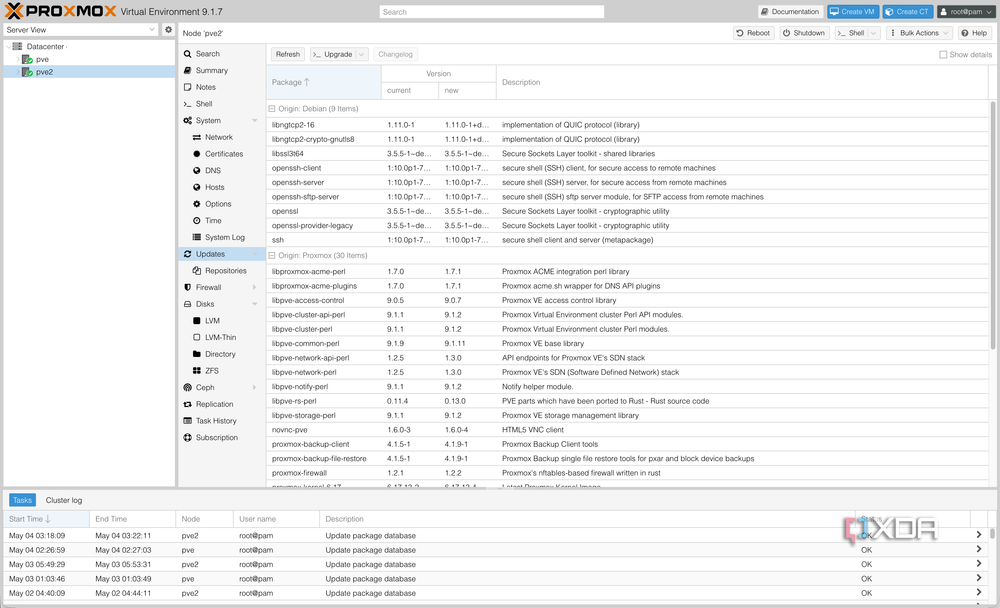The image size is (1000, 608).
Task: Open the Upgrade button dropdown arrow
Action: [x=362, y=54]
